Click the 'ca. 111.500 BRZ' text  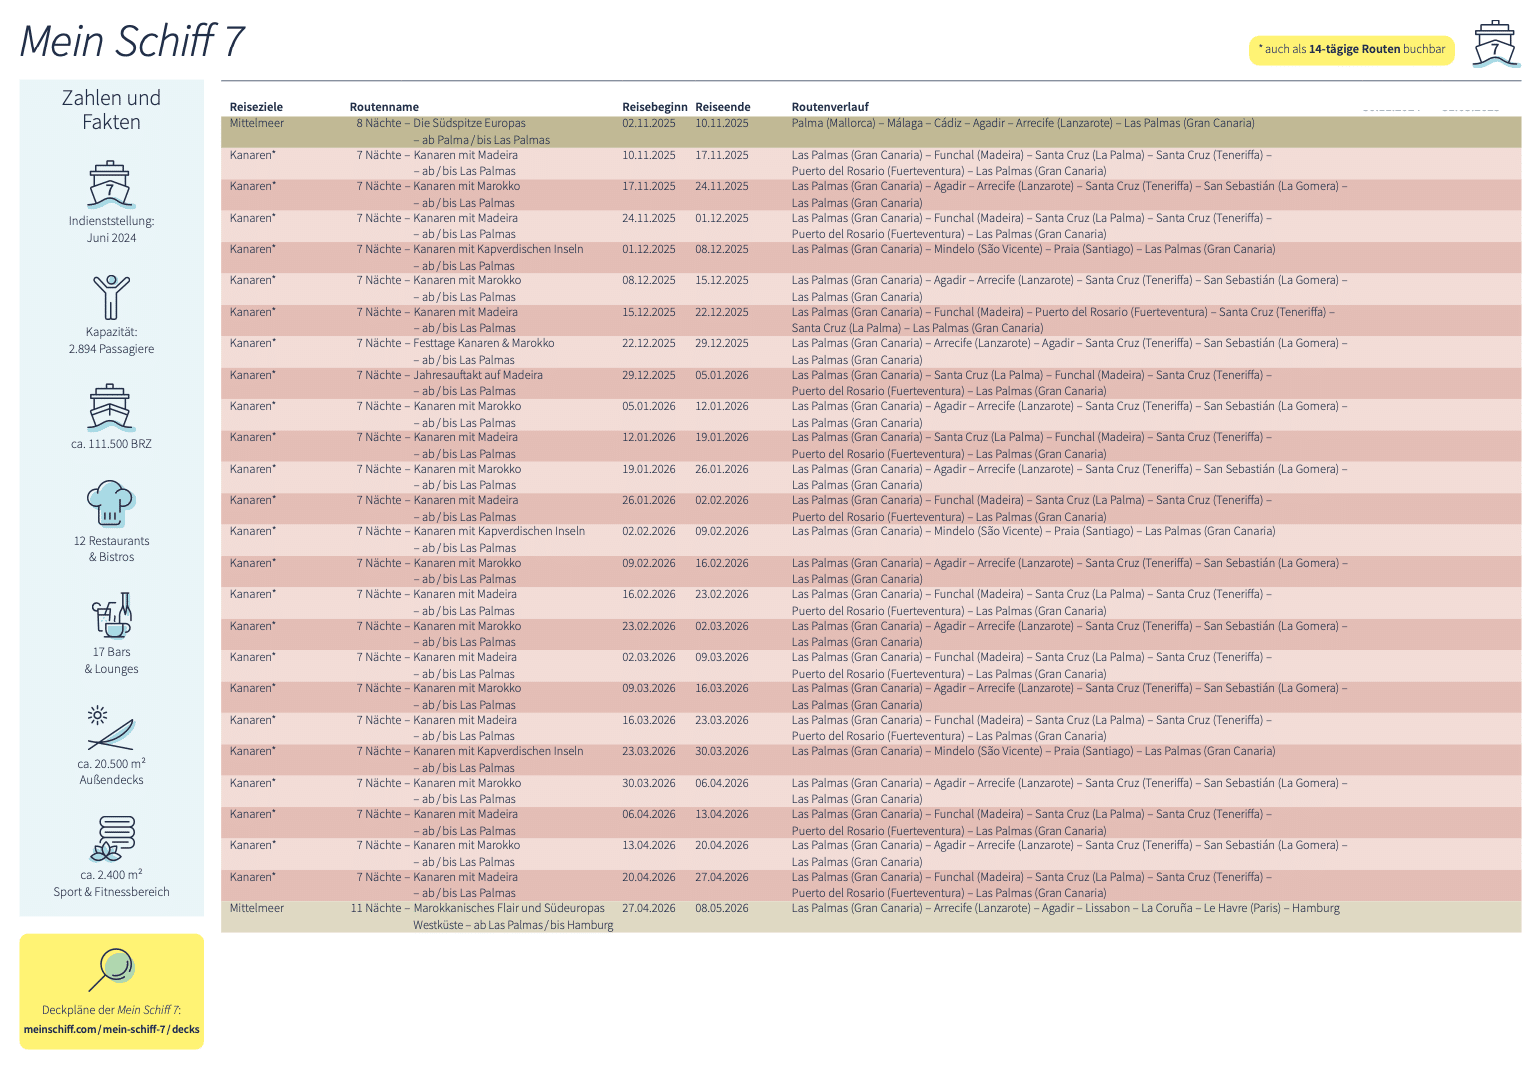[x=111, y=444]
